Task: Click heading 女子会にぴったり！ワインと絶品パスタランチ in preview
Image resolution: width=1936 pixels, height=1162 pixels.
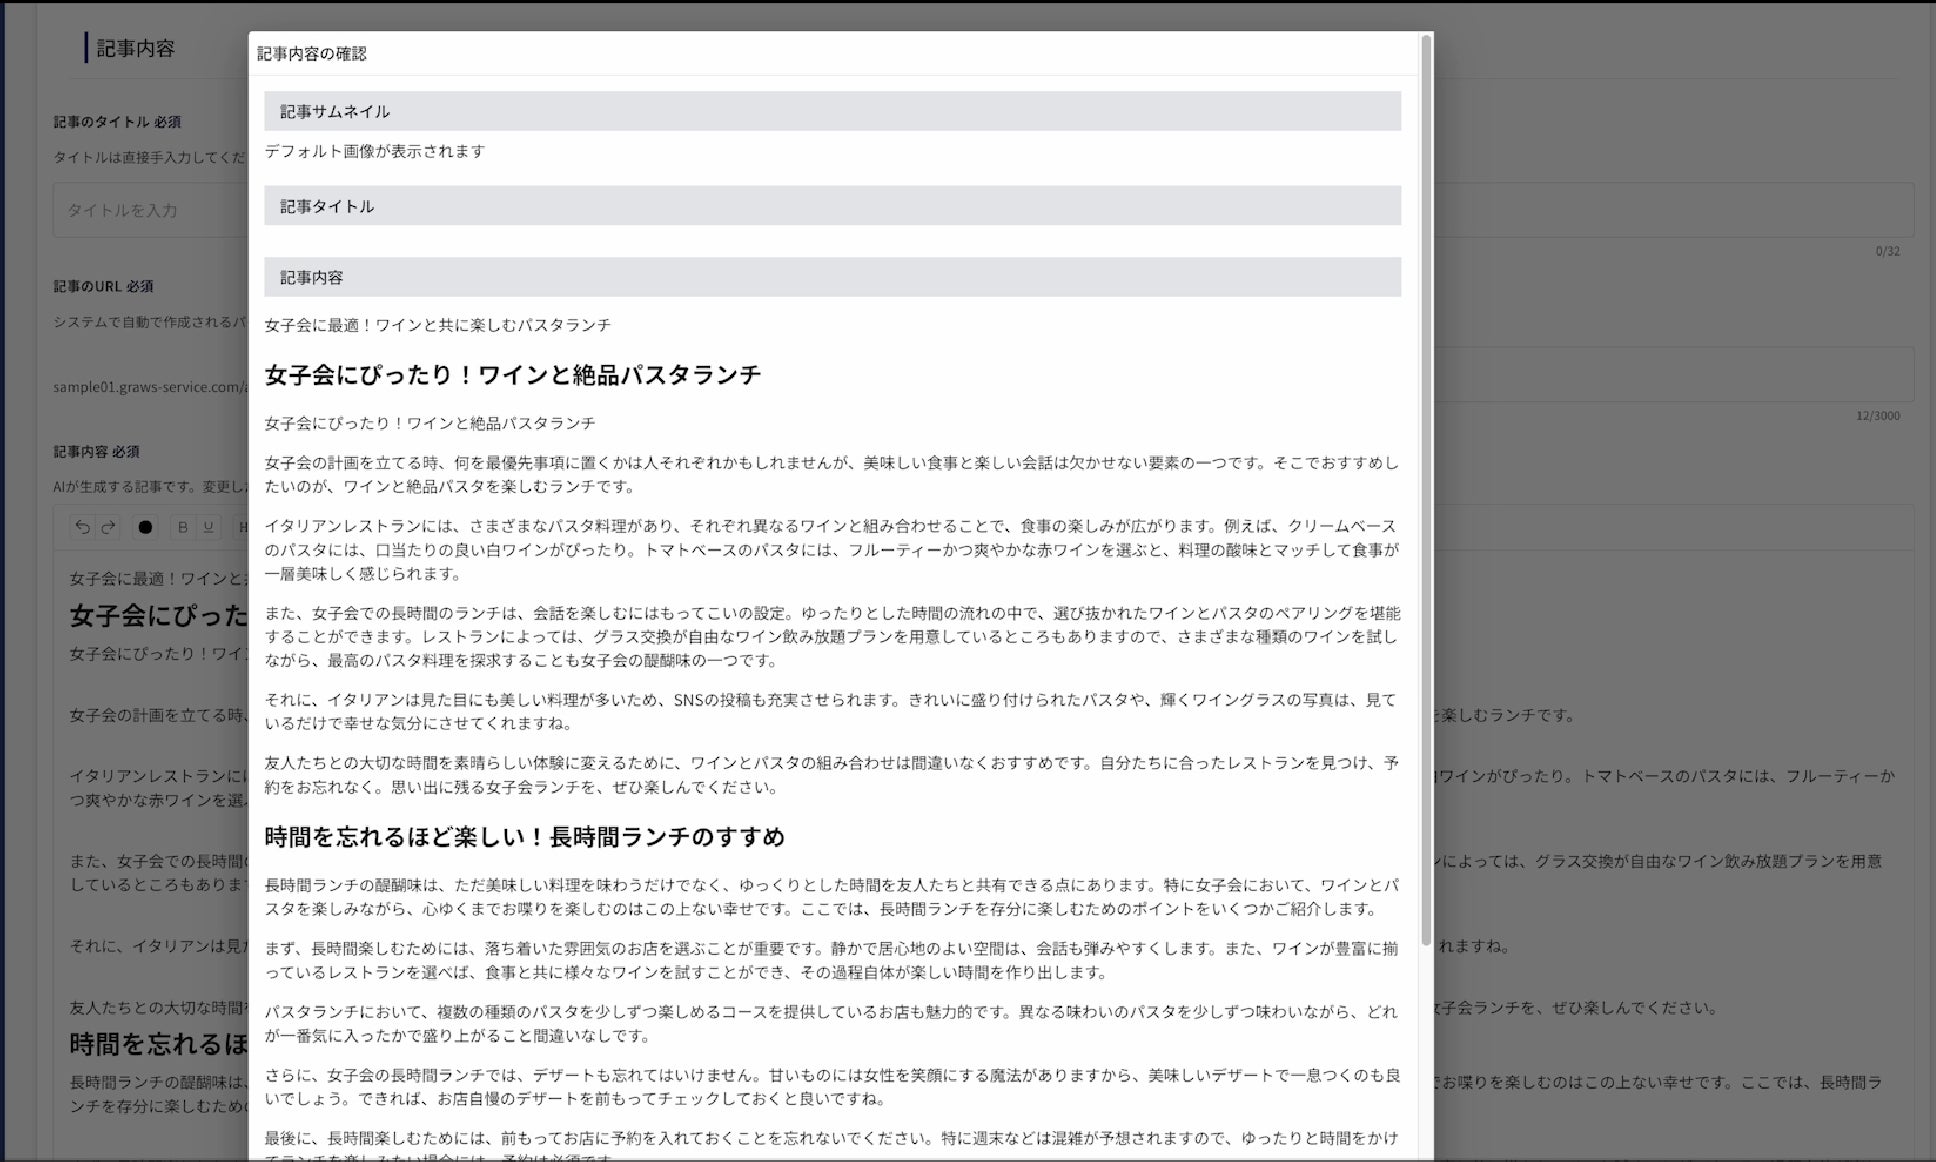Action: [x=512, y=375]
